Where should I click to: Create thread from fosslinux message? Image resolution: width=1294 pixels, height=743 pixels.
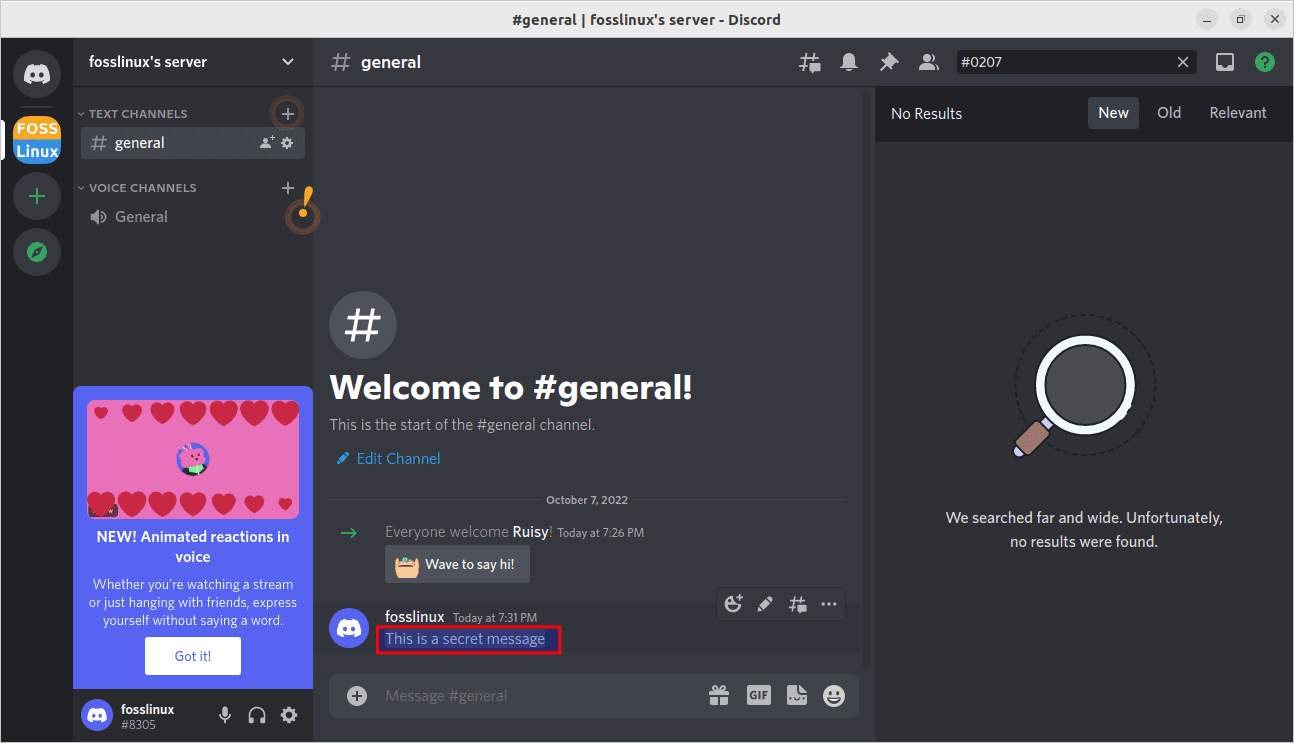pos(797,604)
